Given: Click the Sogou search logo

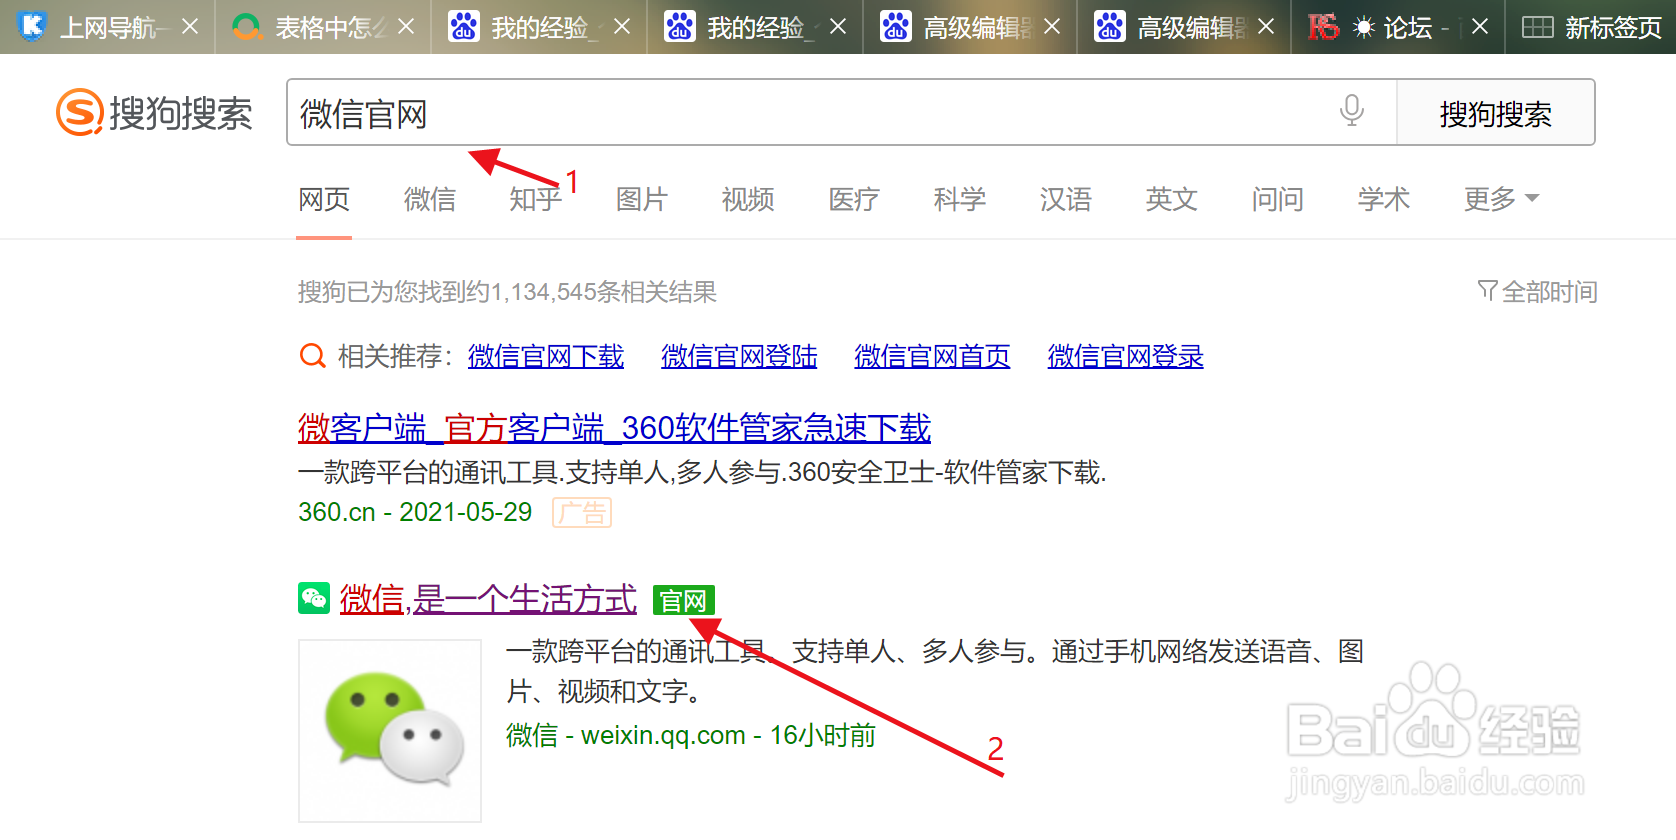Looking at the screenshot, I should click(x=155, y=112).
